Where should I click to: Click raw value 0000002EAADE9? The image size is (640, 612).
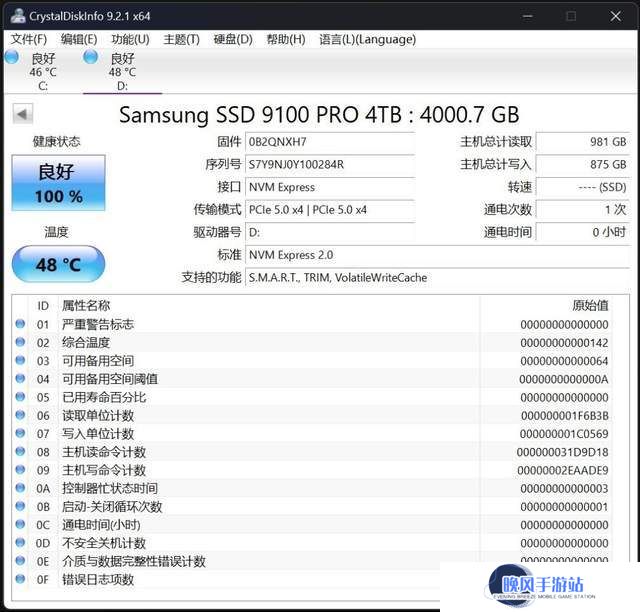point(563,470)
